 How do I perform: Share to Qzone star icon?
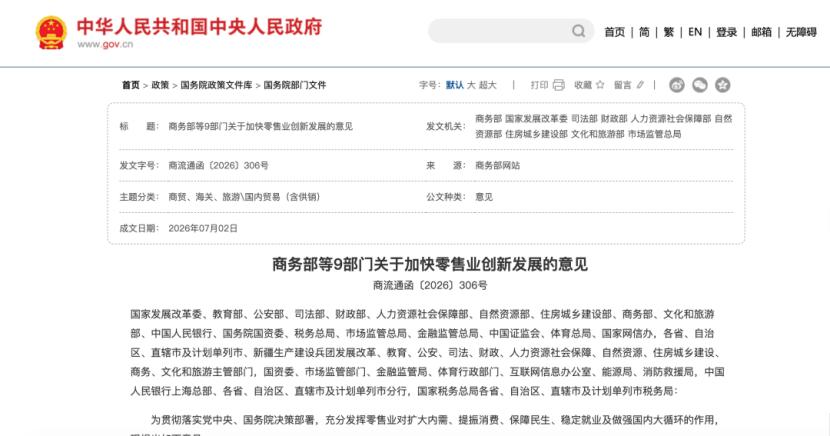(723, 85)
